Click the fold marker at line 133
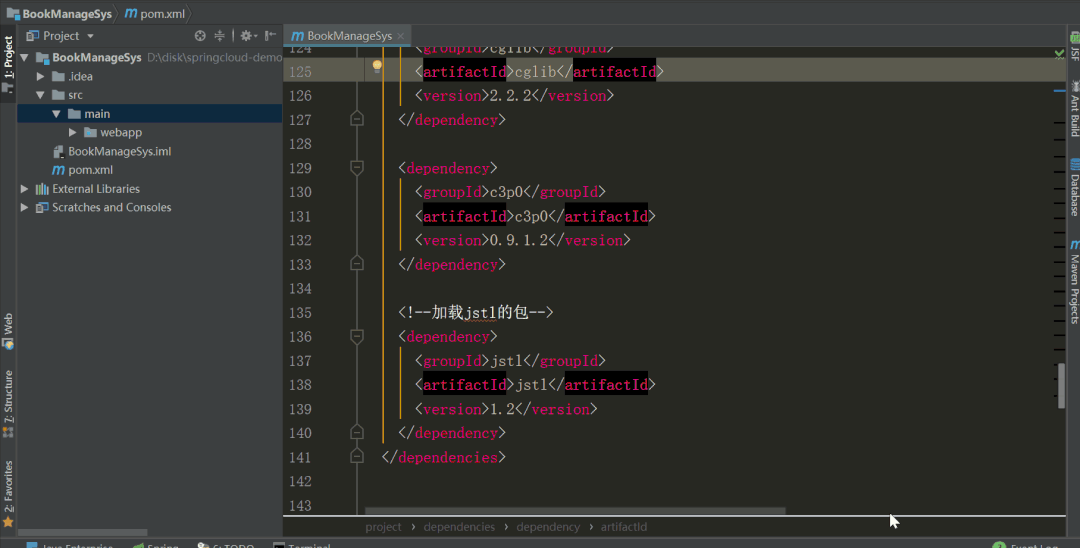Viewport: 1080px width, 548px height. [x=357, y=264]
